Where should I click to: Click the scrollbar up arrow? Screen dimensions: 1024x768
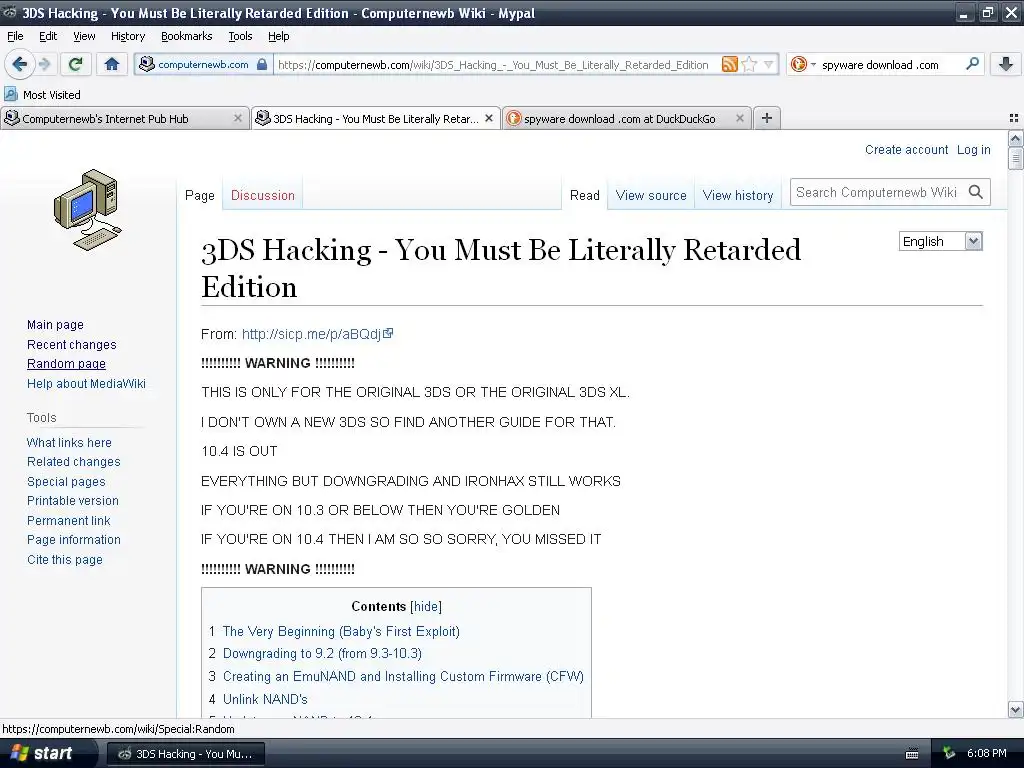(x=1015, y=138)
